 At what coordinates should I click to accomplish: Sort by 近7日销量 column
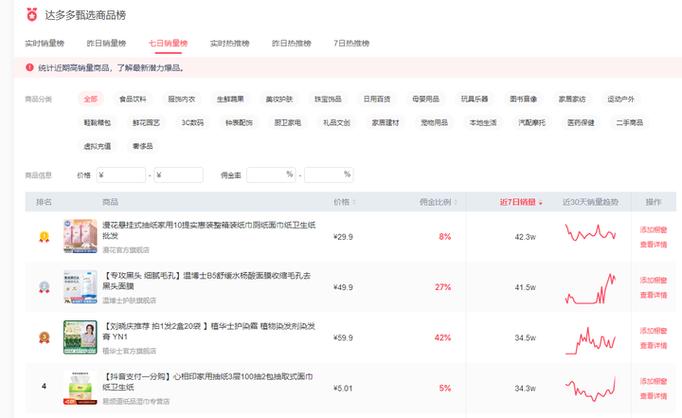(521, 202)
